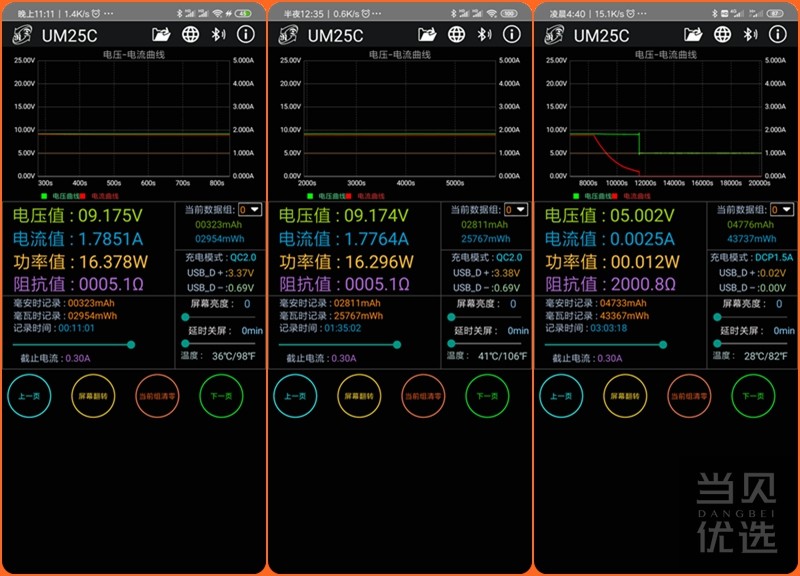Open the folder icon in the 4:40 screen
Viewport: 800px width, 576px height.
pos(693,35)
